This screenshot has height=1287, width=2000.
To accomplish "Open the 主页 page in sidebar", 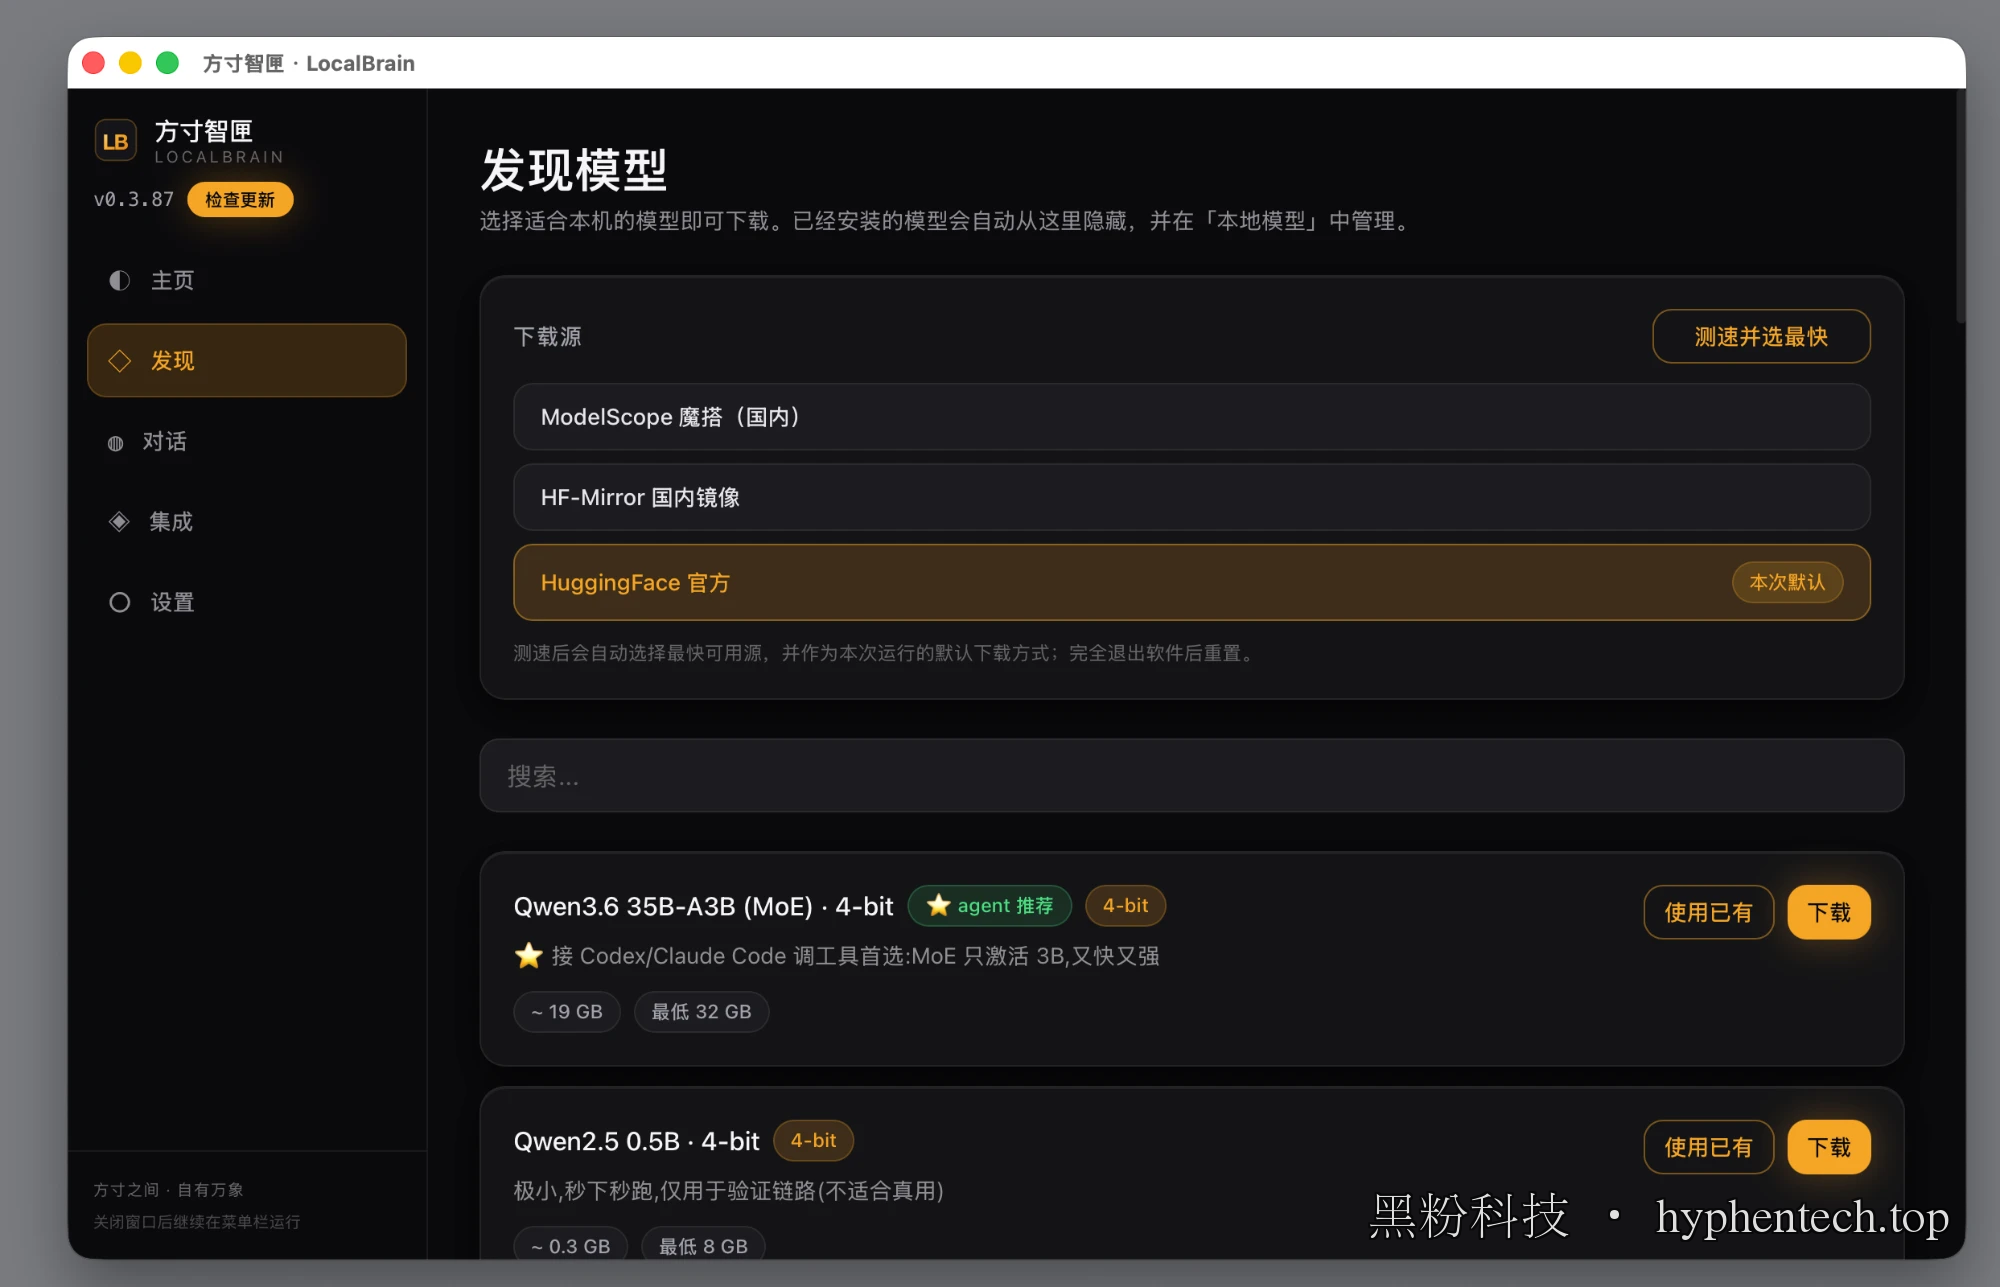I will coord(247,280).
